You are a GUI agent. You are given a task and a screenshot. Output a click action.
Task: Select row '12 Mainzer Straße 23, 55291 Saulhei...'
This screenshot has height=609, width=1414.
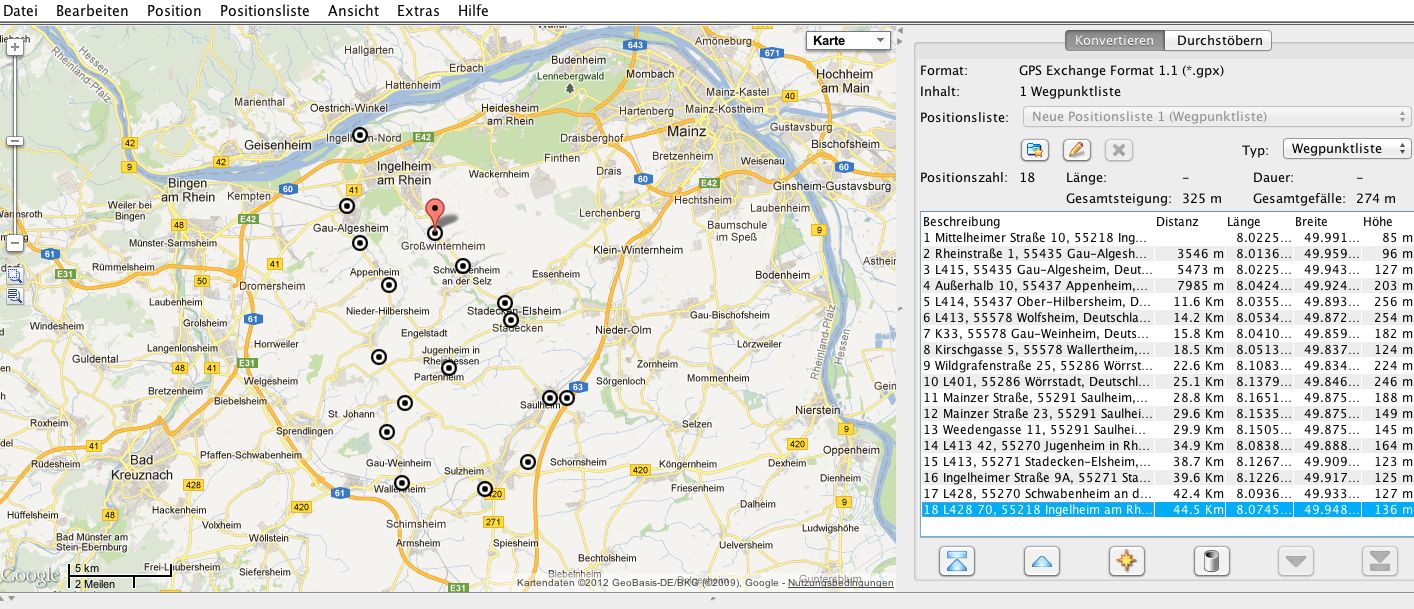(x=1167, y=414)
